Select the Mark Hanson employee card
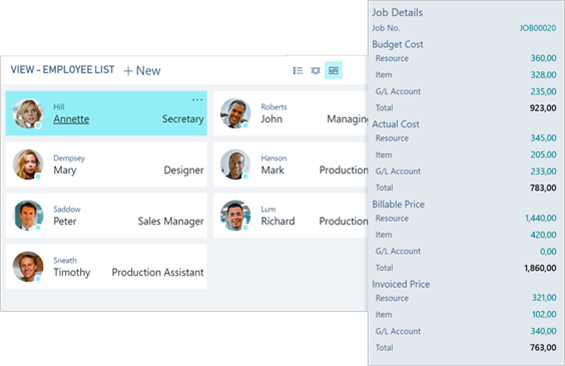The image size is (565, 366). pyautogui.click(x=290, y=164)
